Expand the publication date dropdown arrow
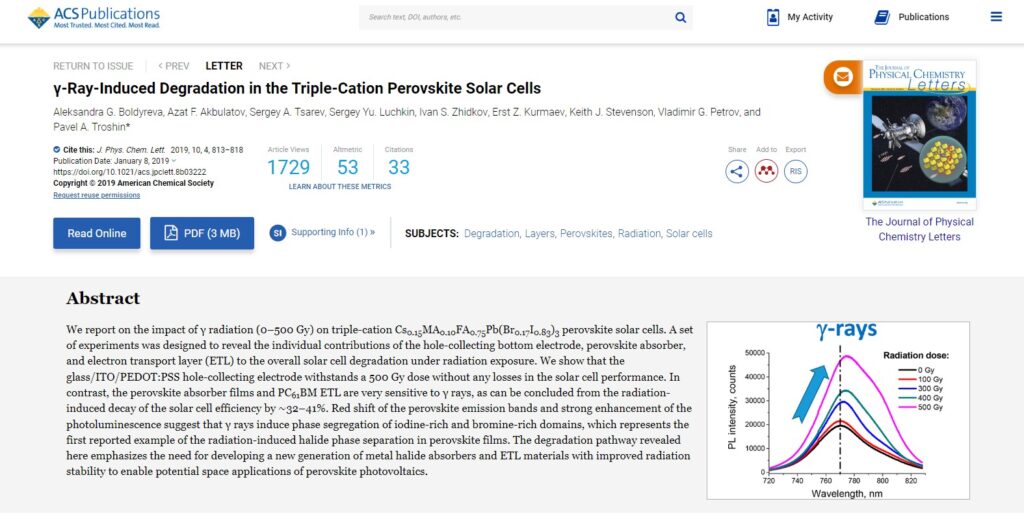The image size is (1024, 523). [x=174, y=161]
